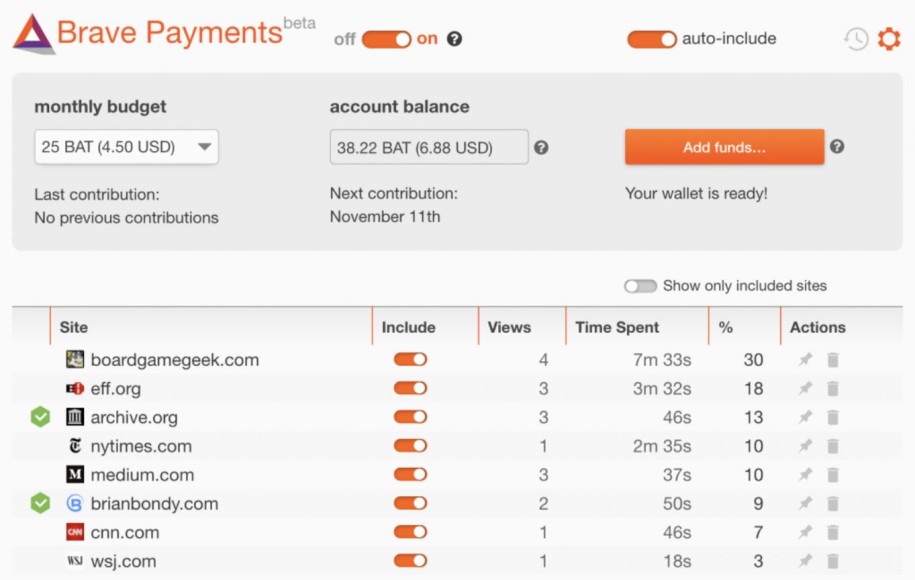Click verified checkmark beside archive.org
Image resolution: width=915 pixels, height=580 pixels.
point(40,417)
